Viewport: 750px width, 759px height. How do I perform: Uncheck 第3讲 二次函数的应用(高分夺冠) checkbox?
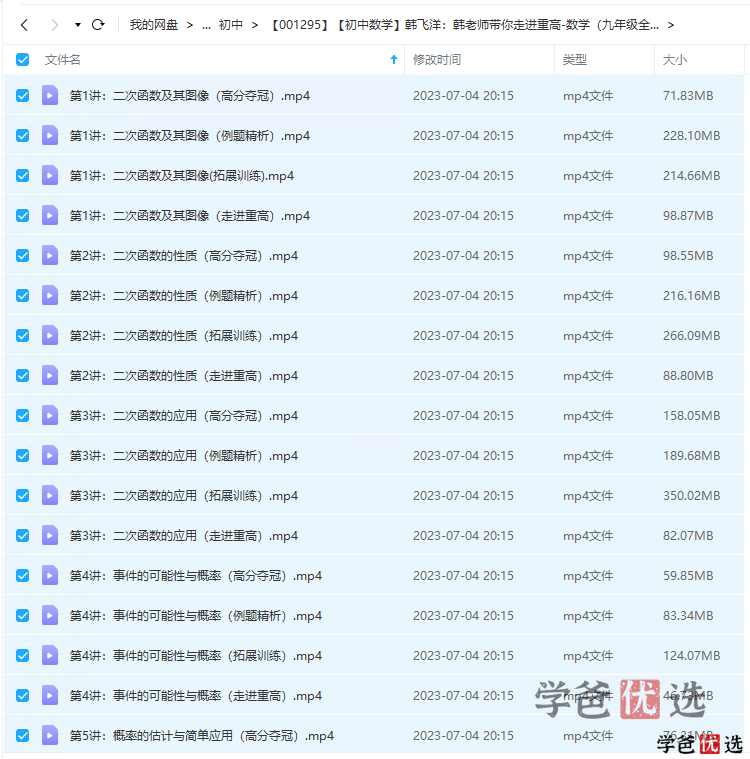tap(22, 415)
